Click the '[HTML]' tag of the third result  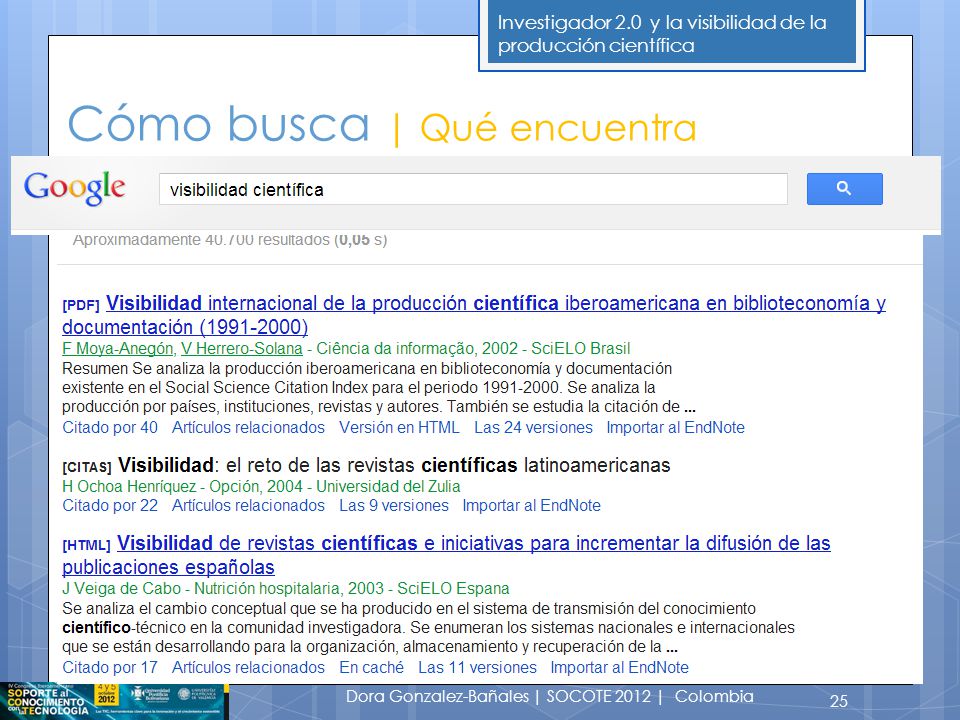(x=86, y=545)
